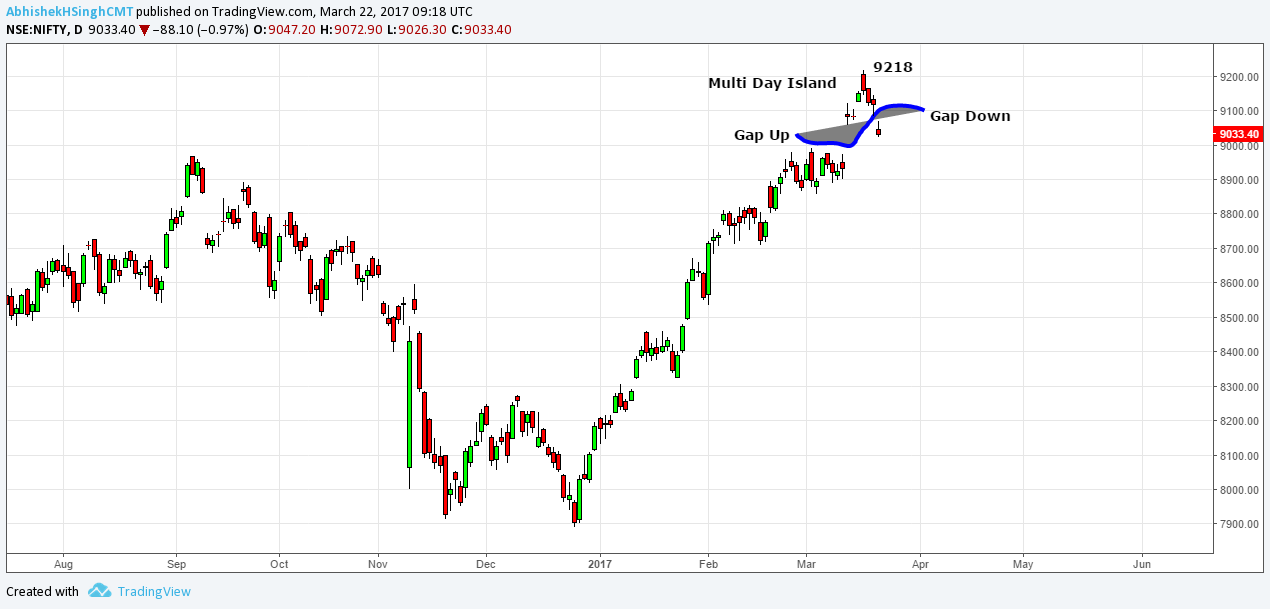The image size is (1270, 609).
Task: Click the 8400.00 price axis label
Action: point(1238,353)
